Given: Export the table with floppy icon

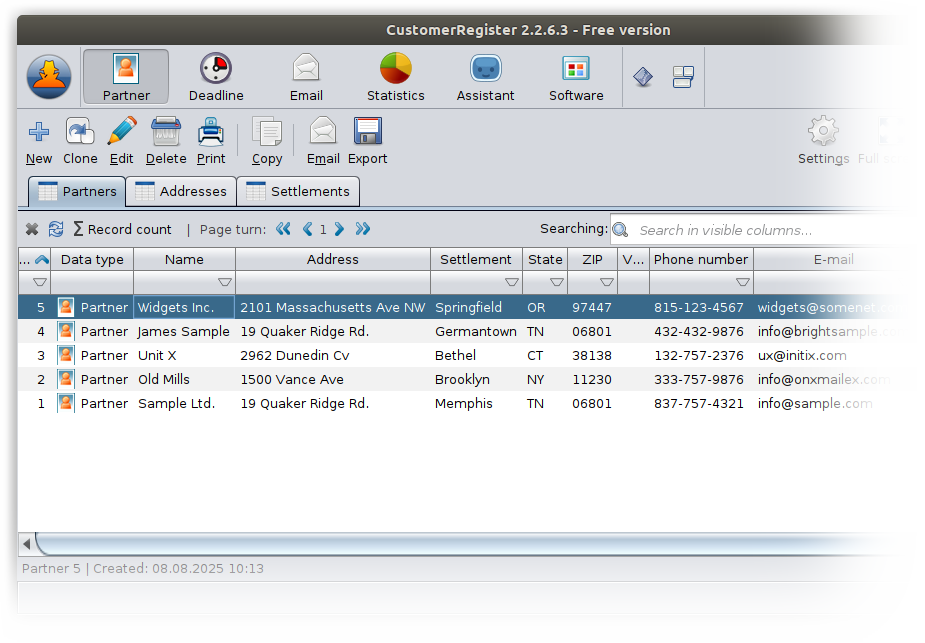Looking at the screenshot, I should tap(368, 142).
